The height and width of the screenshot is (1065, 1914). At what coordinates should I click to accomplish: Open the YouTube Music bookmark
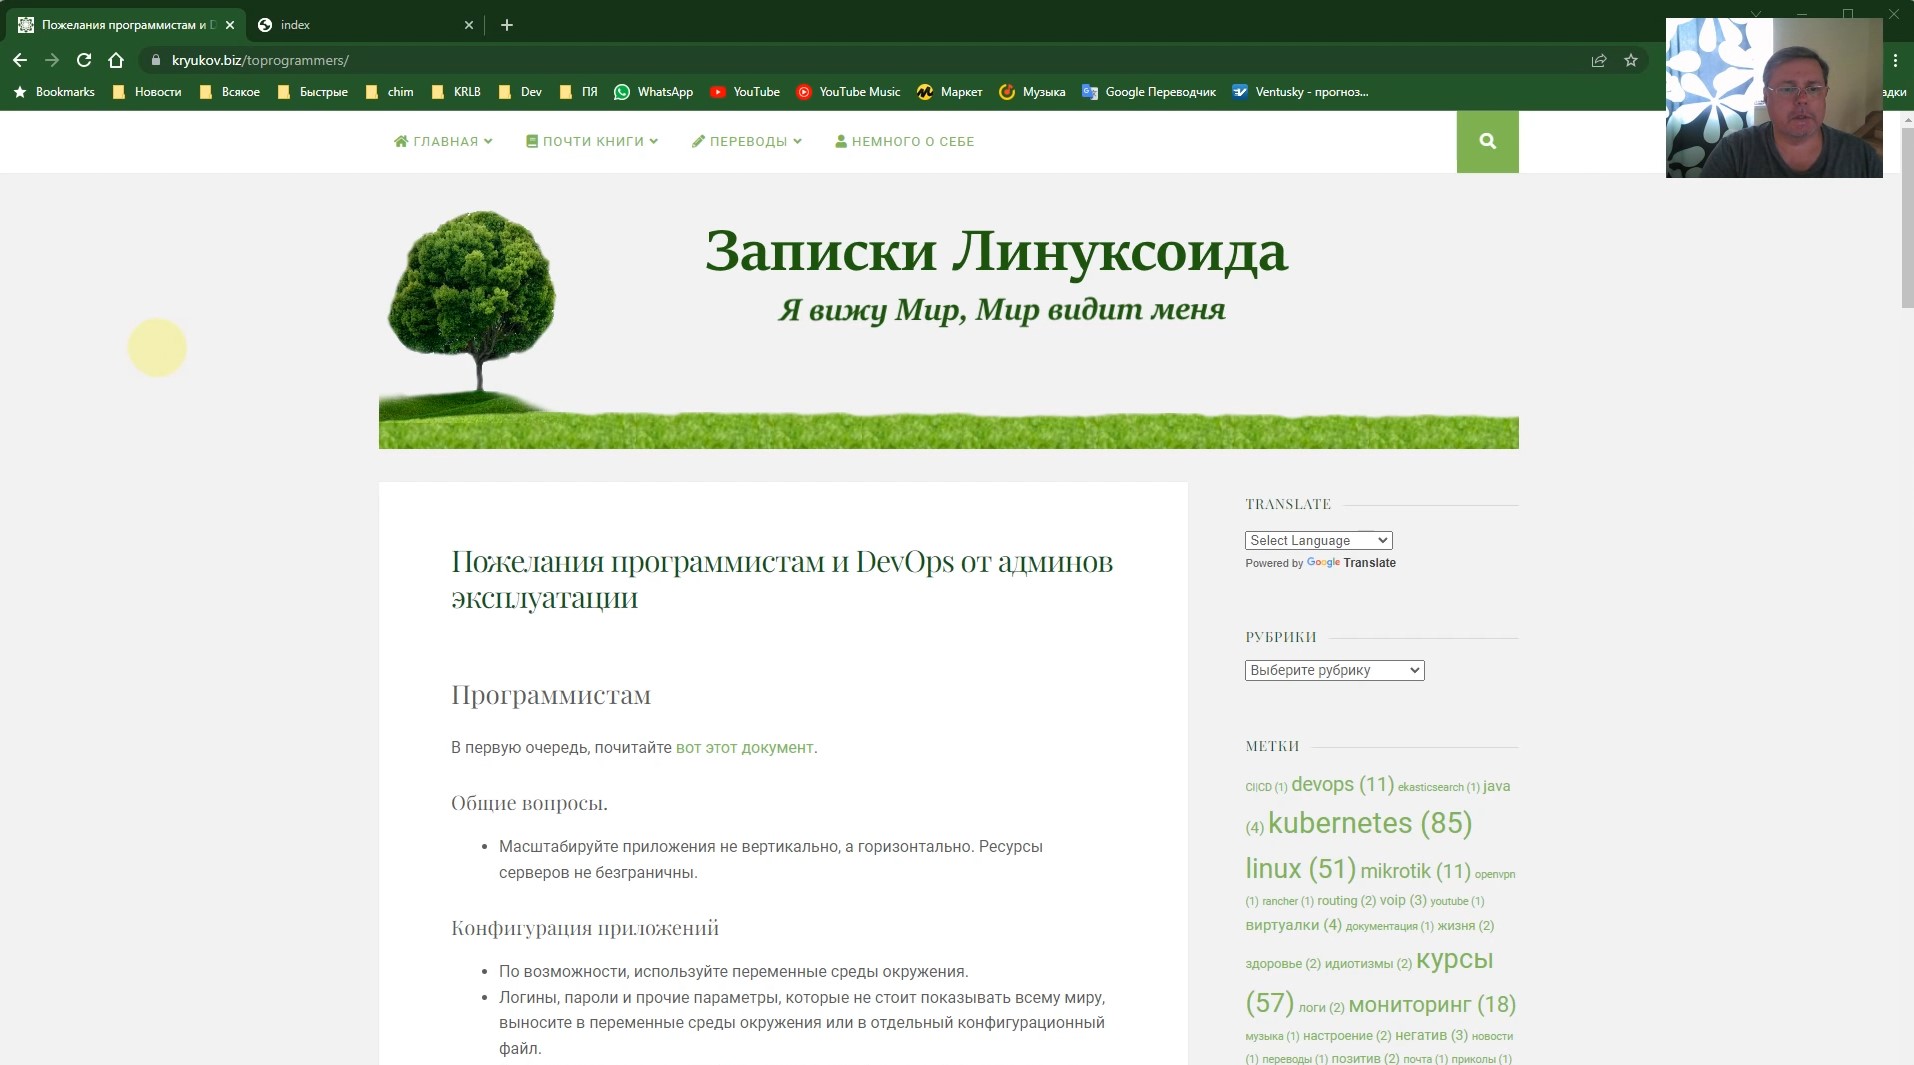(x=848, y=92)
